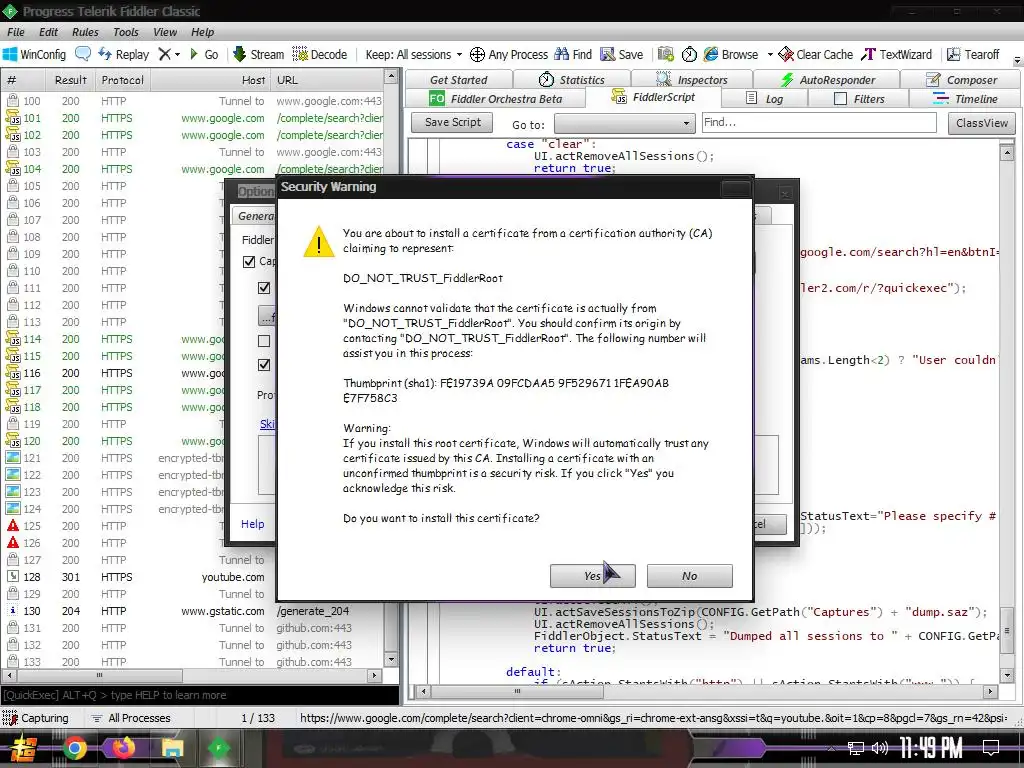Open the Edit menu
The height and width of the screenshot is (768, 1024).
tap(48, 32)
